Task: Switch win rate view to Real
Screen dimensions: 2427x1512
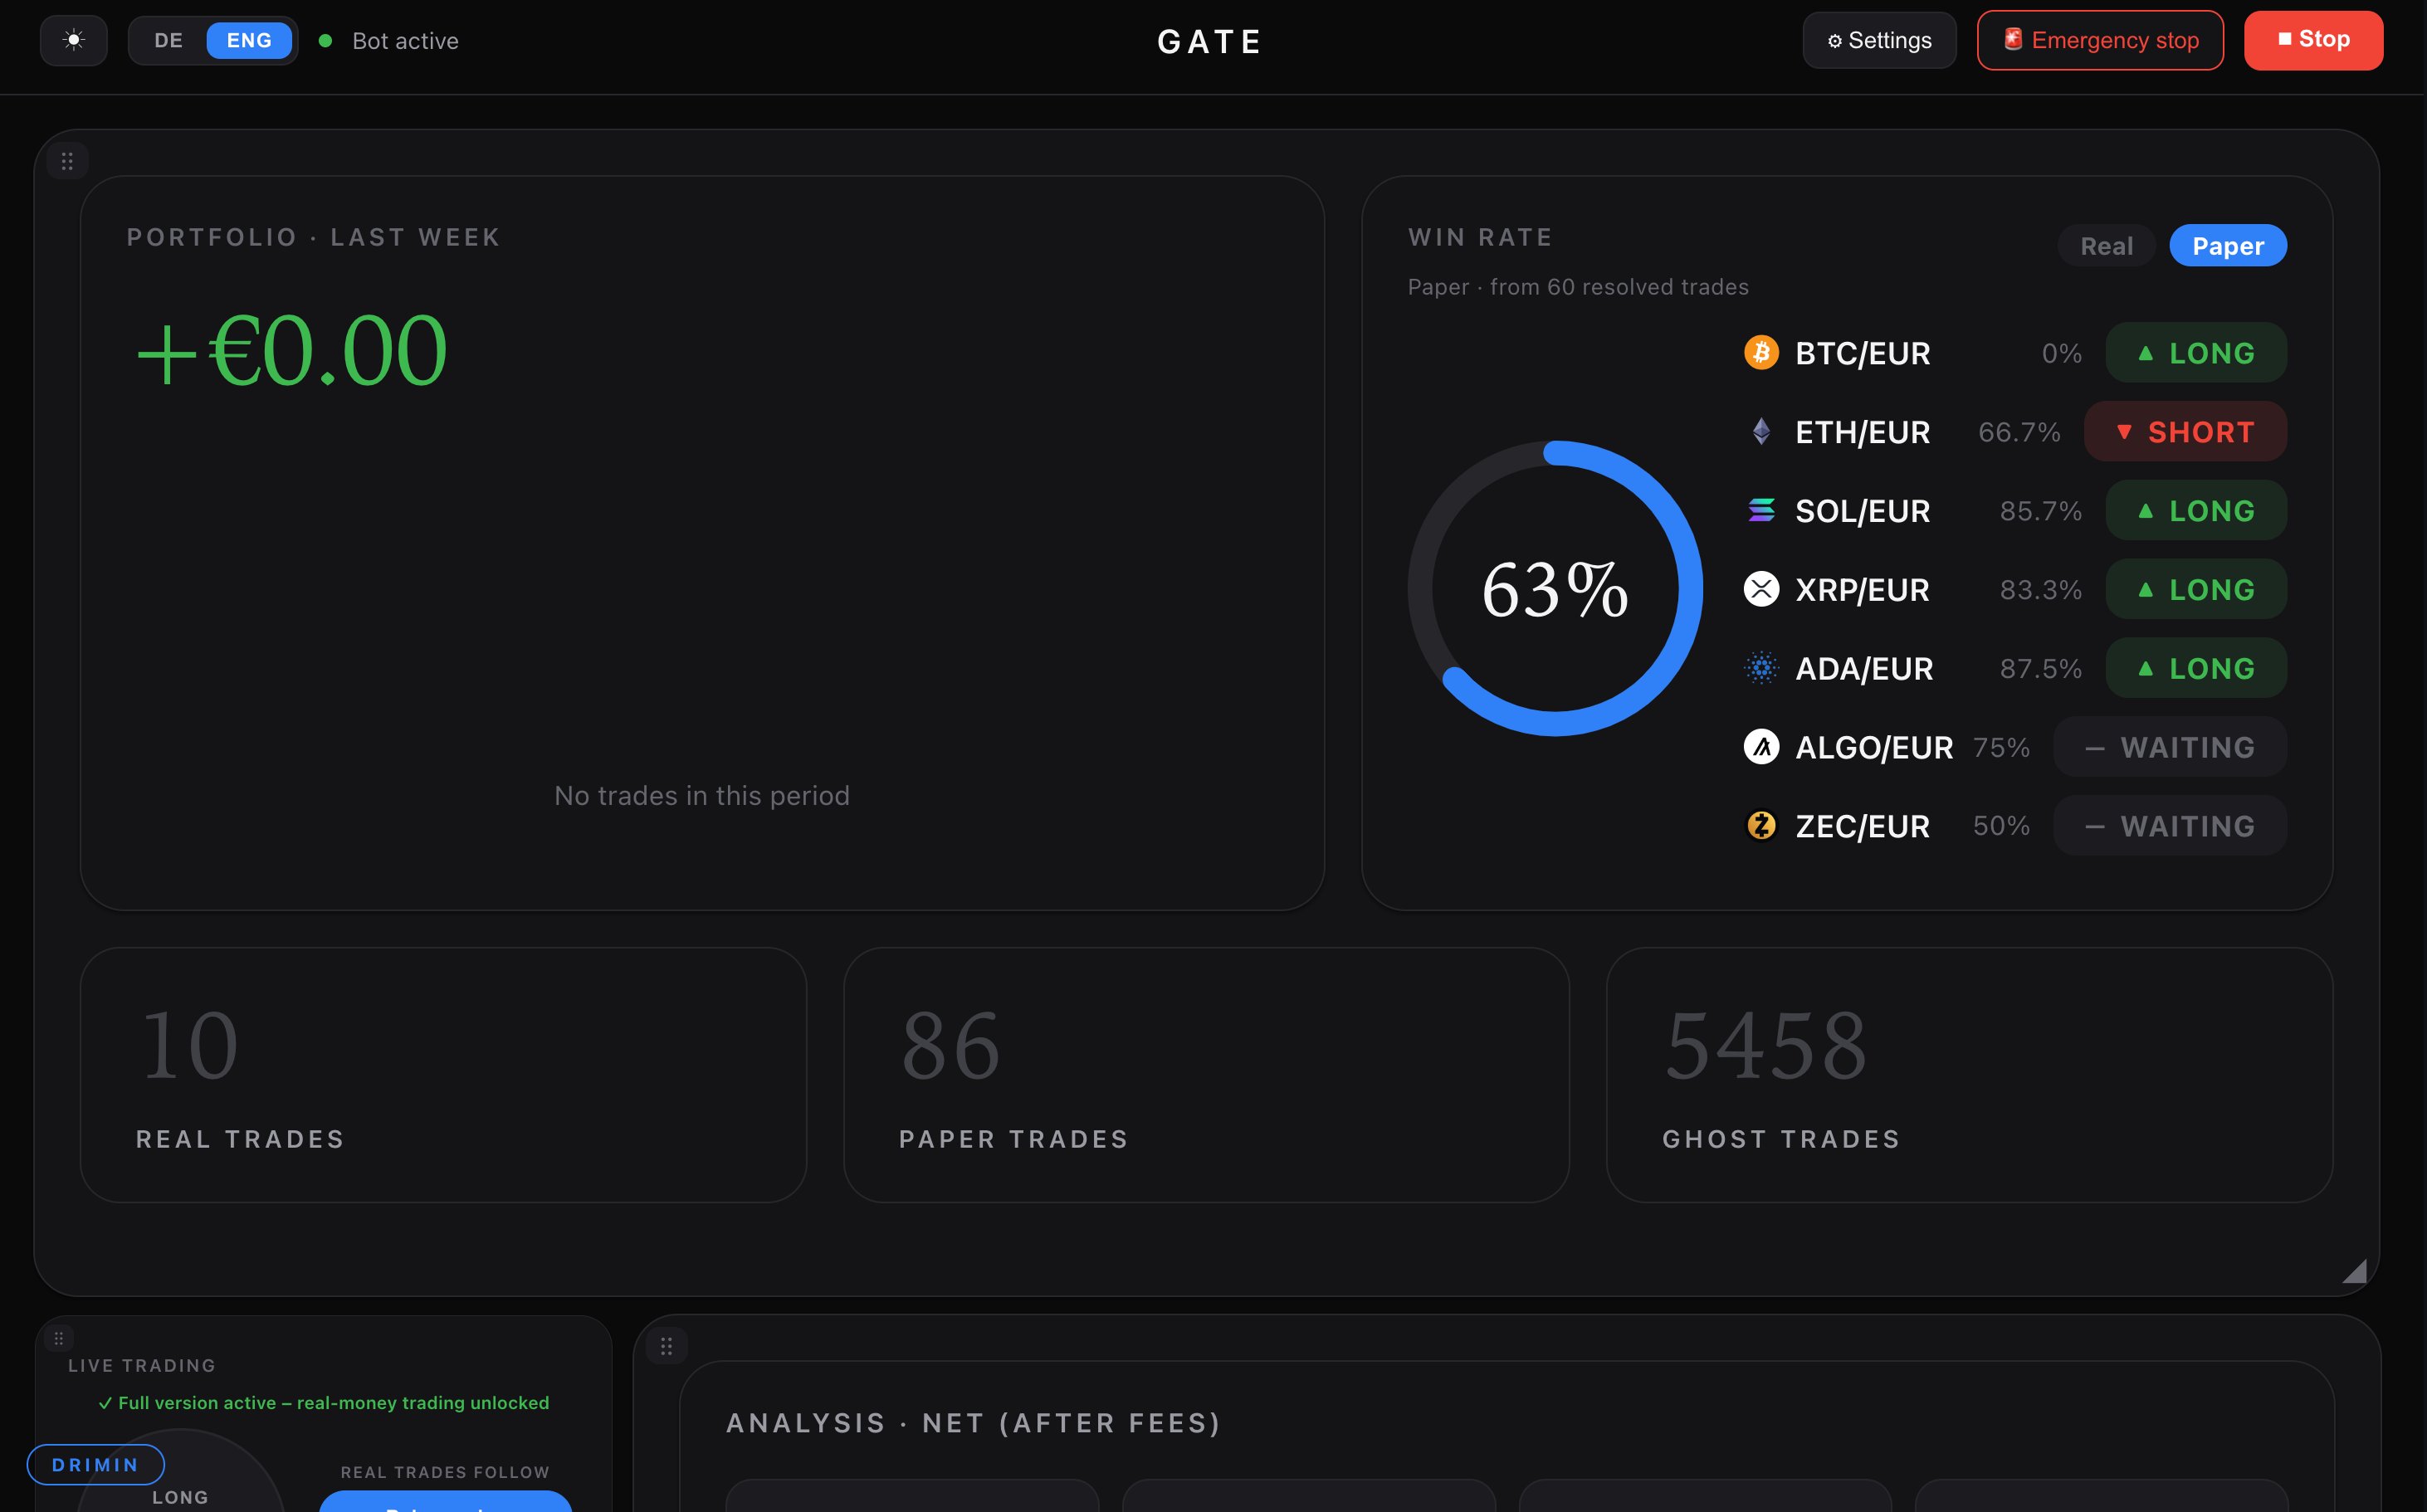Action: click(x=2106, y=246)
